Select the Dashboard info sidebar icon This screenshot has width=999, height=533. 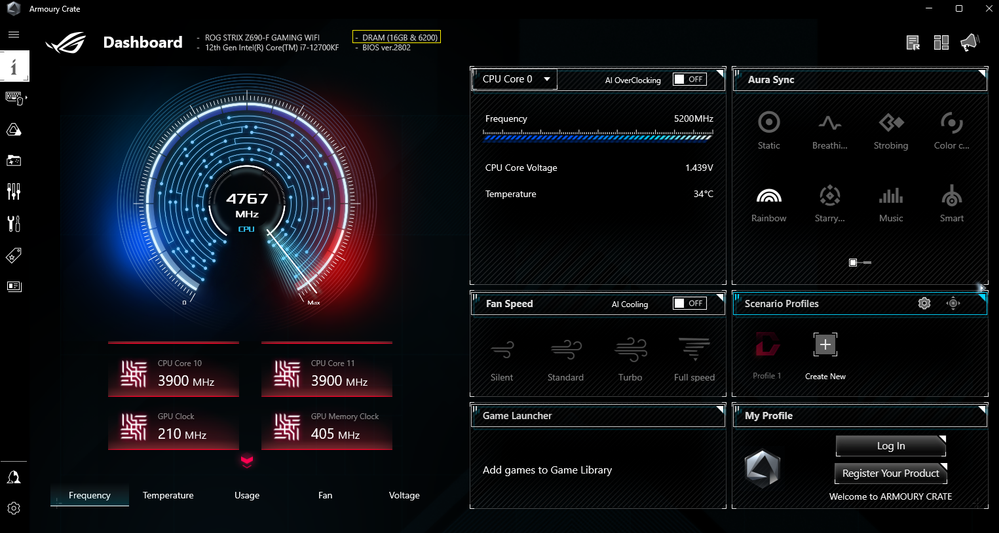pyautogui.click(x=14, y=66)
